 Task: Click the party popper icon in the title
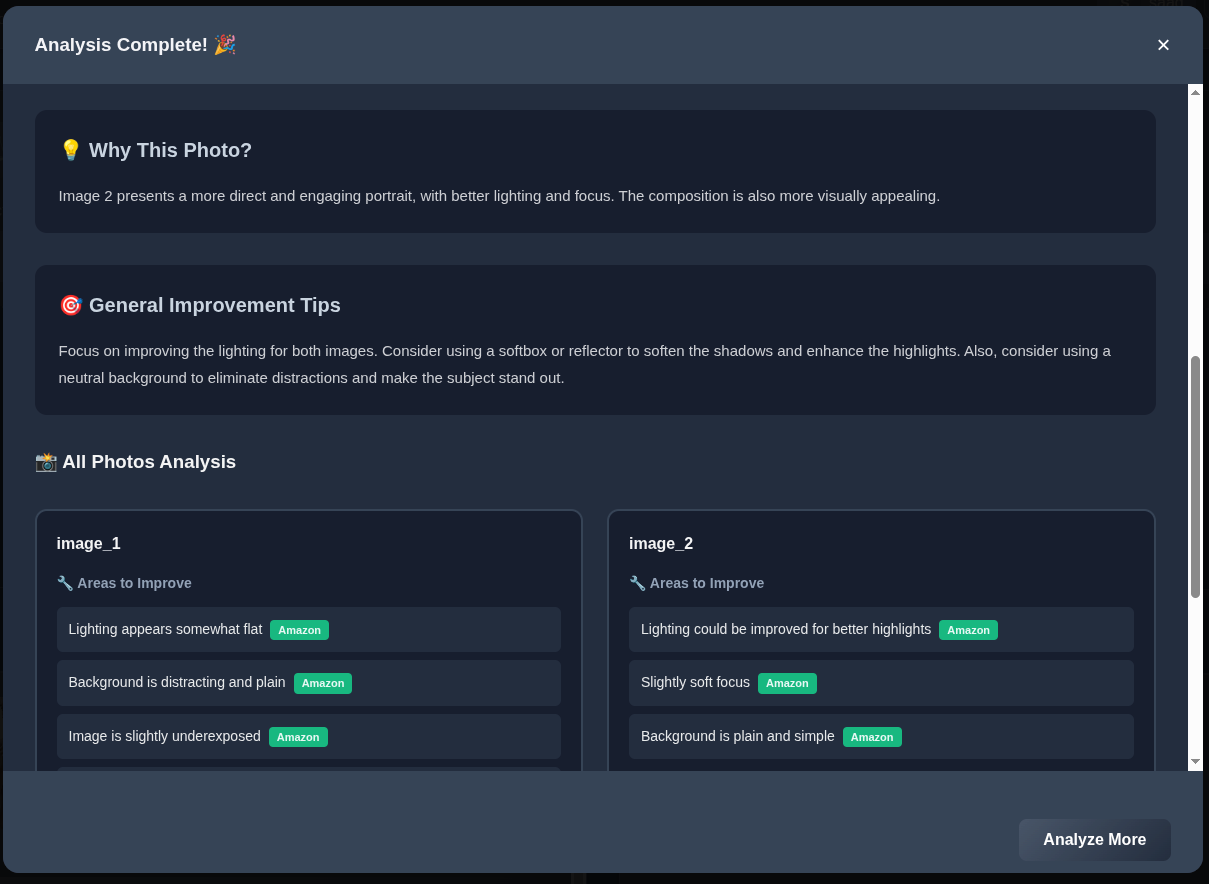point(225,45)
